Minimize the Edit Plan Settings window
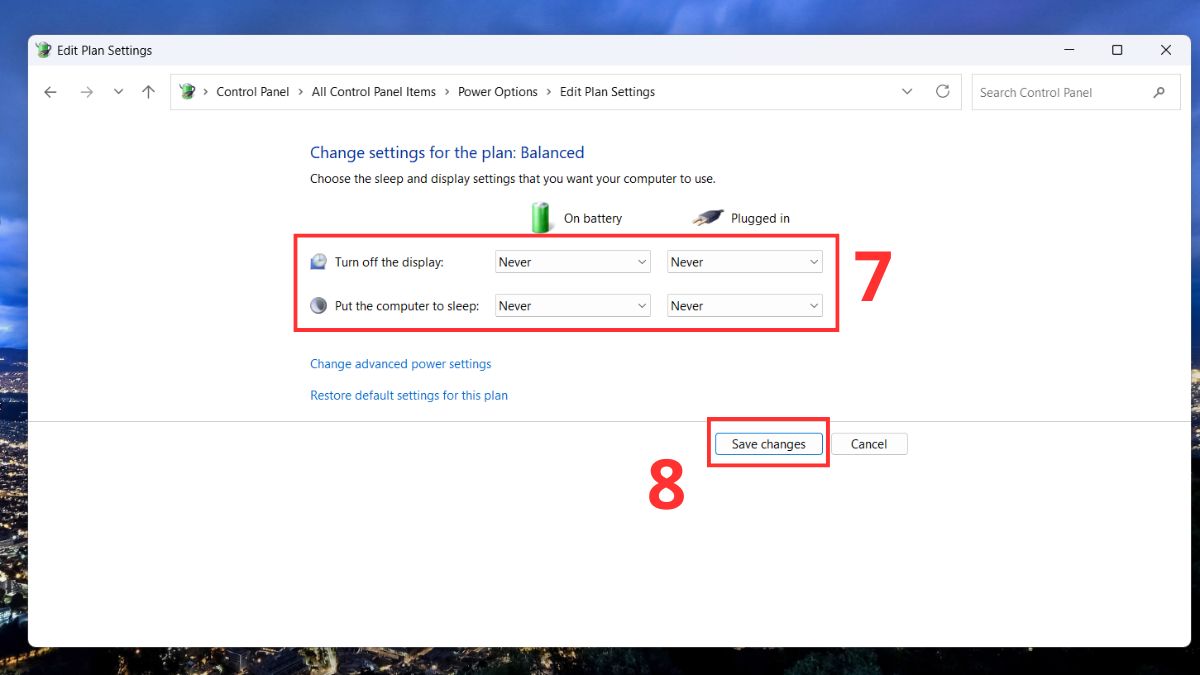This screenshot has height=675, width=1200. click(1069, 50)
